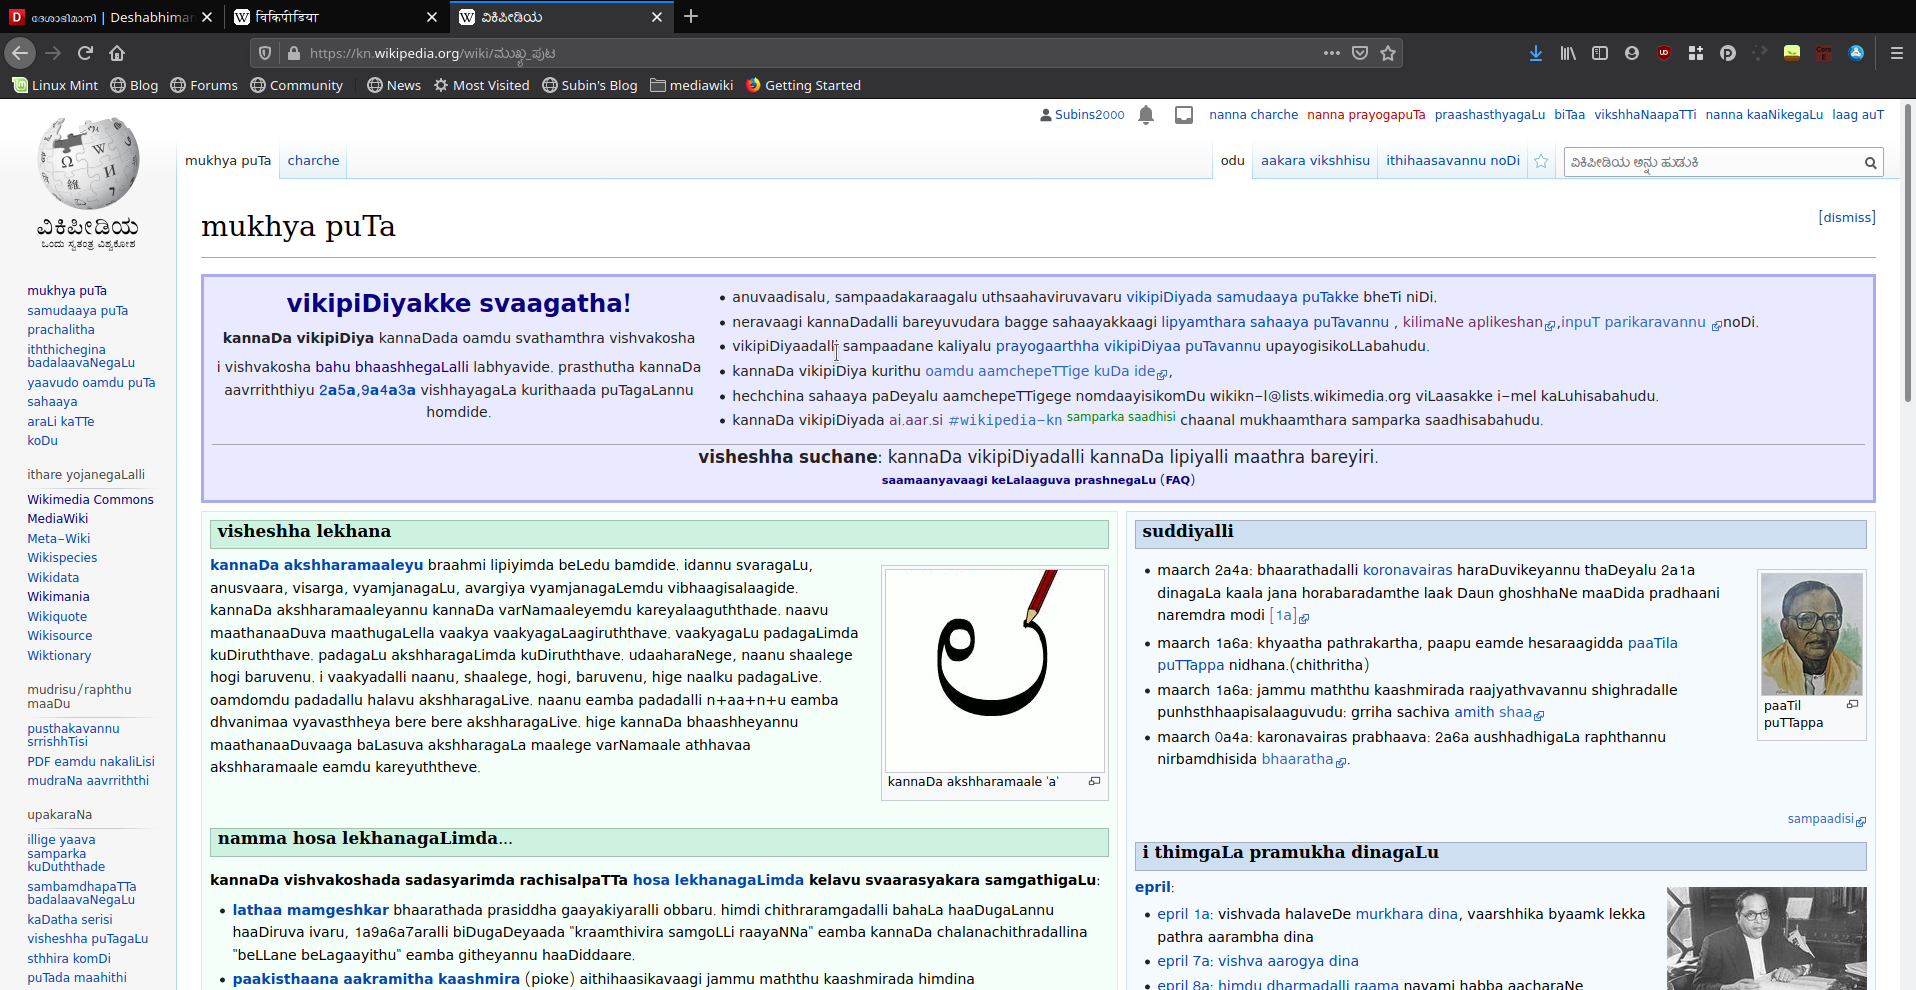
Task: Reload the current page
Action: click(x=85, y=53)
